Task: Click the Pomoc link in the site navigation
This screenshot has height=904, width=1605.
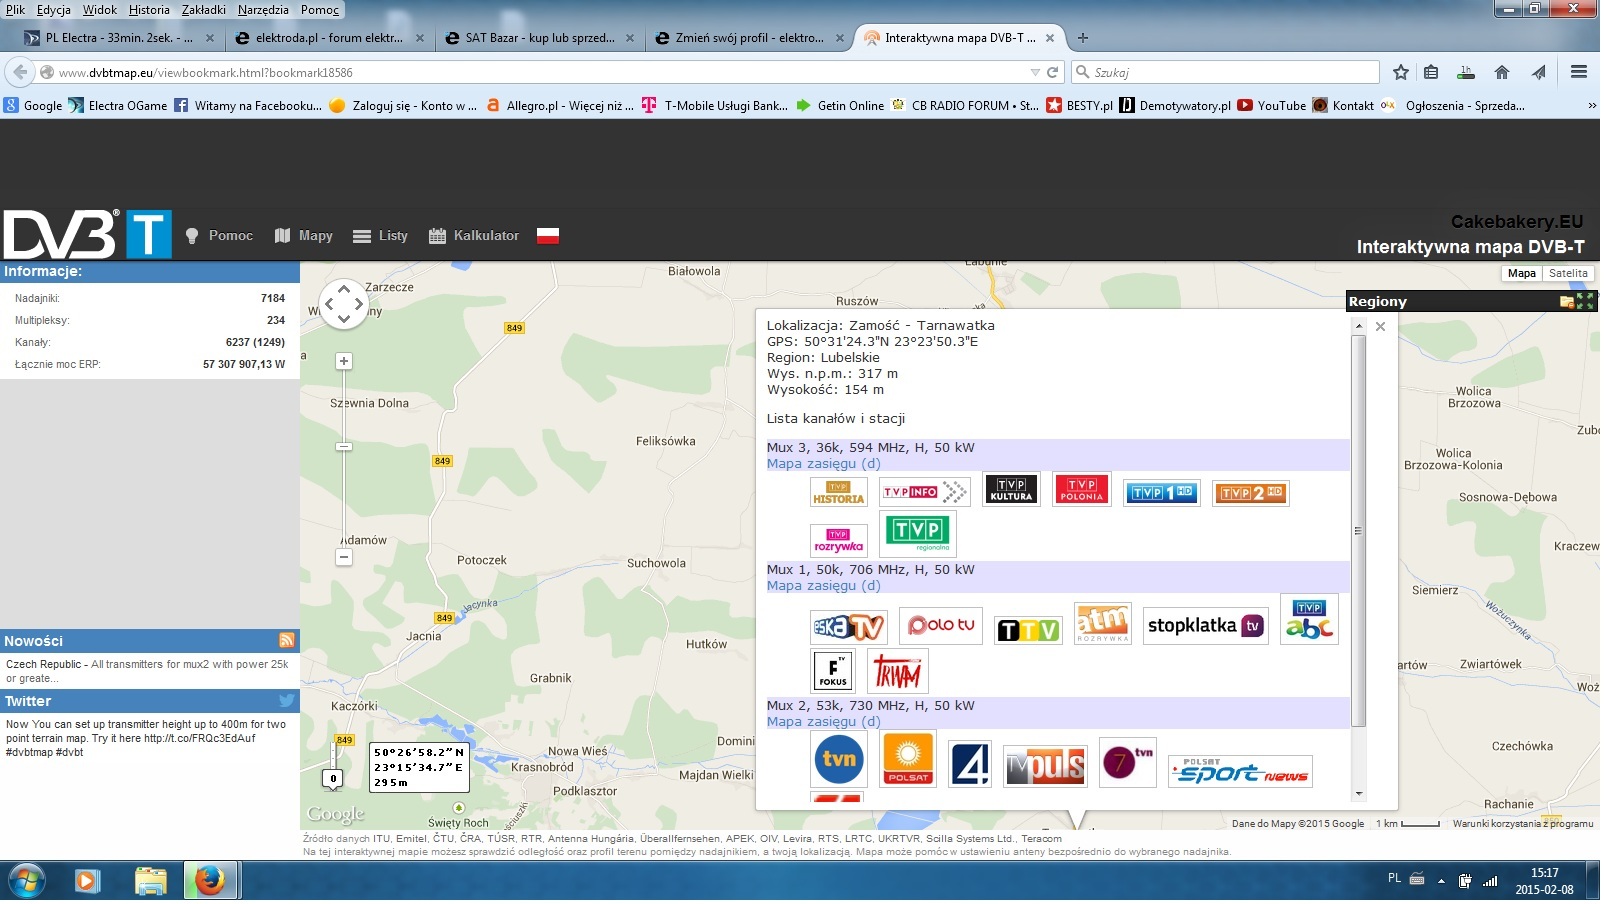Action: pos(220,237)
